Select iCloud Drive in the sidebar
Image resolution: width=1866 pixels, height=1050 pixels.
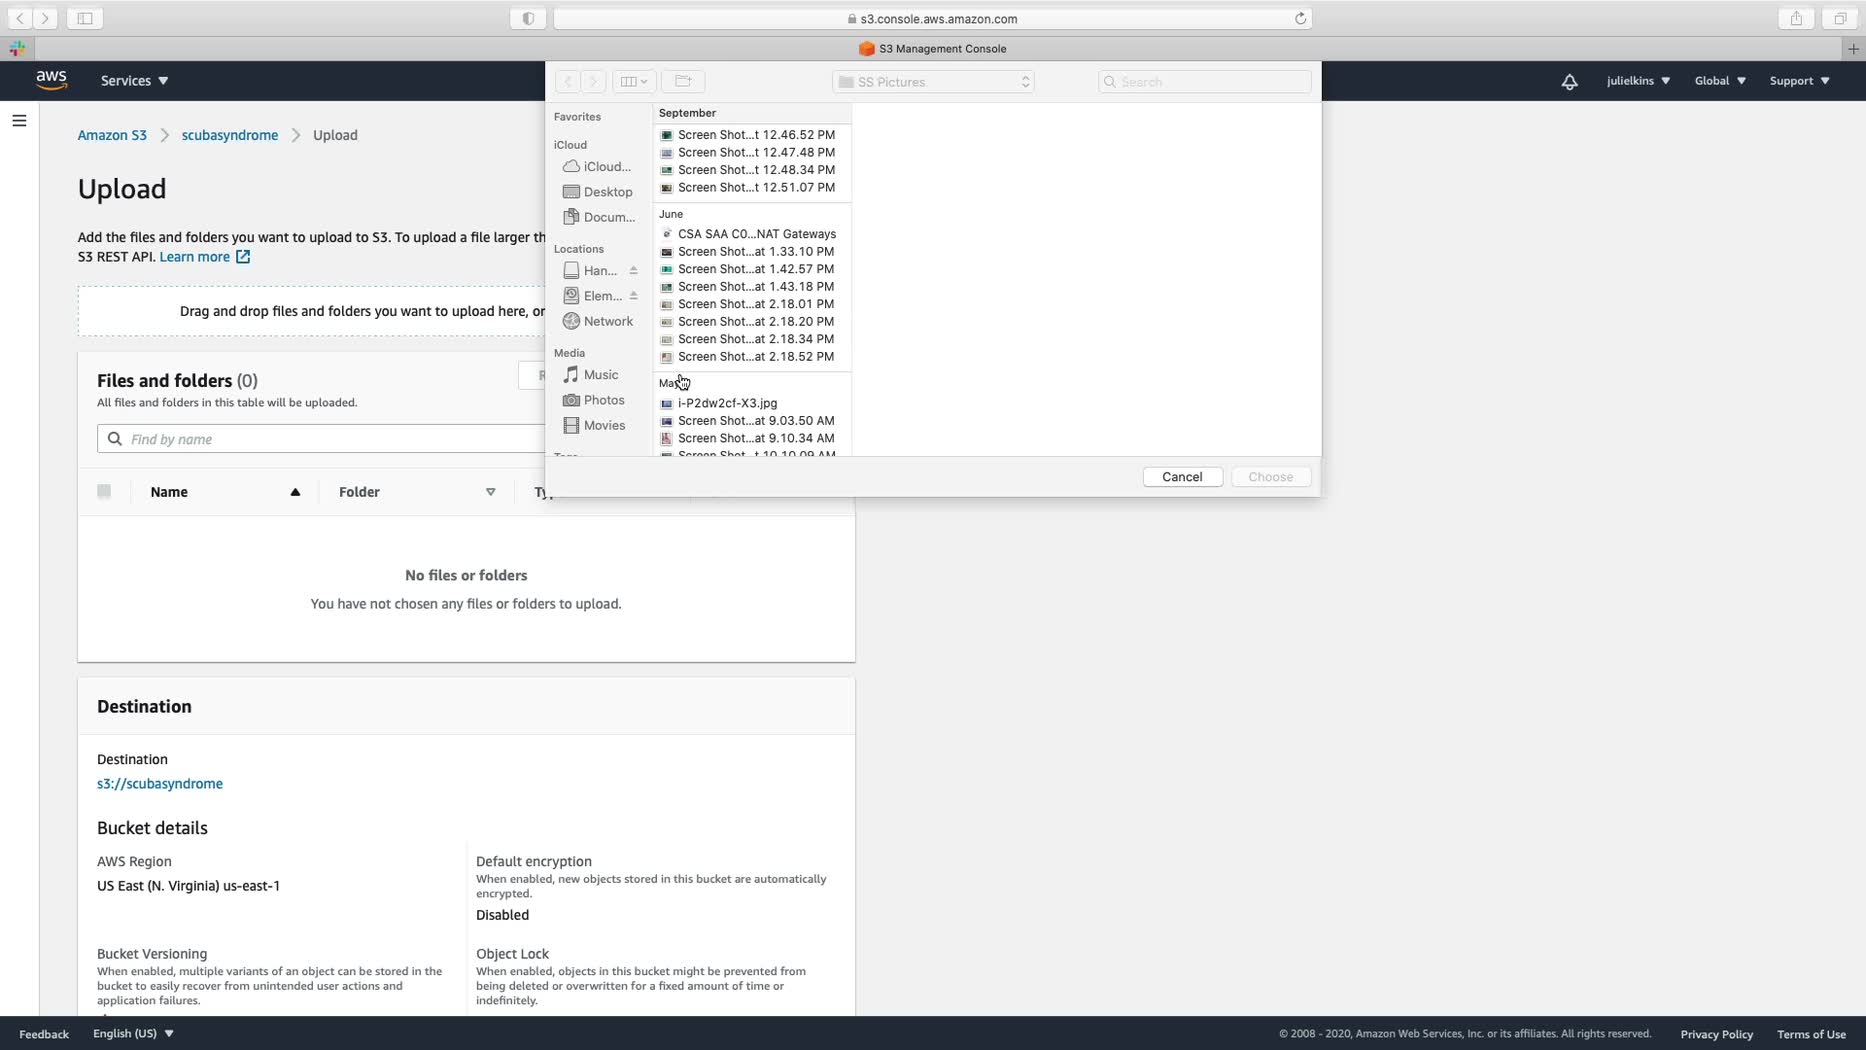click(597, 167)
